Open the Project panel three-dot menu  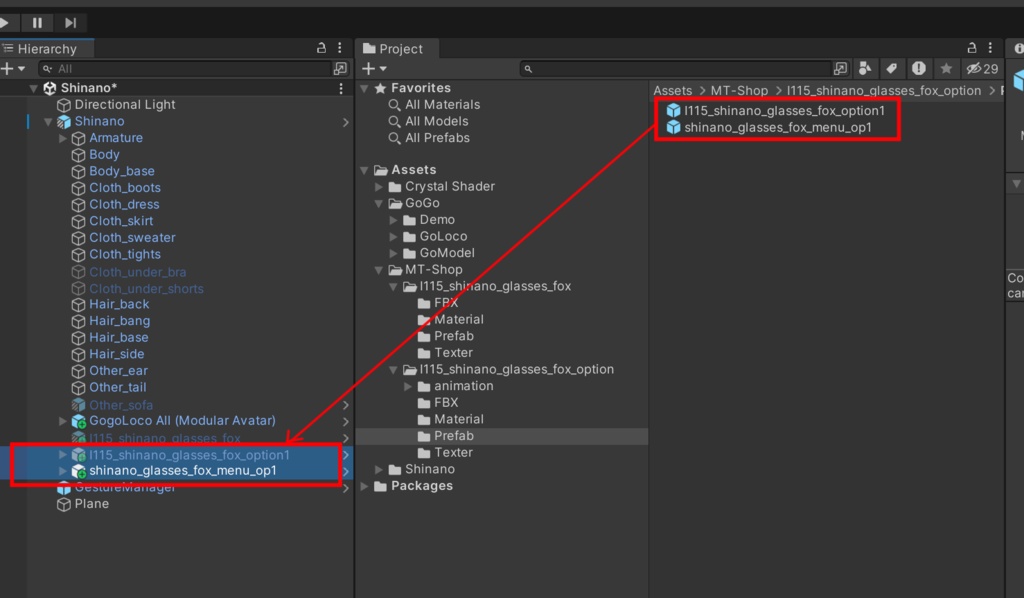point(990,48)
